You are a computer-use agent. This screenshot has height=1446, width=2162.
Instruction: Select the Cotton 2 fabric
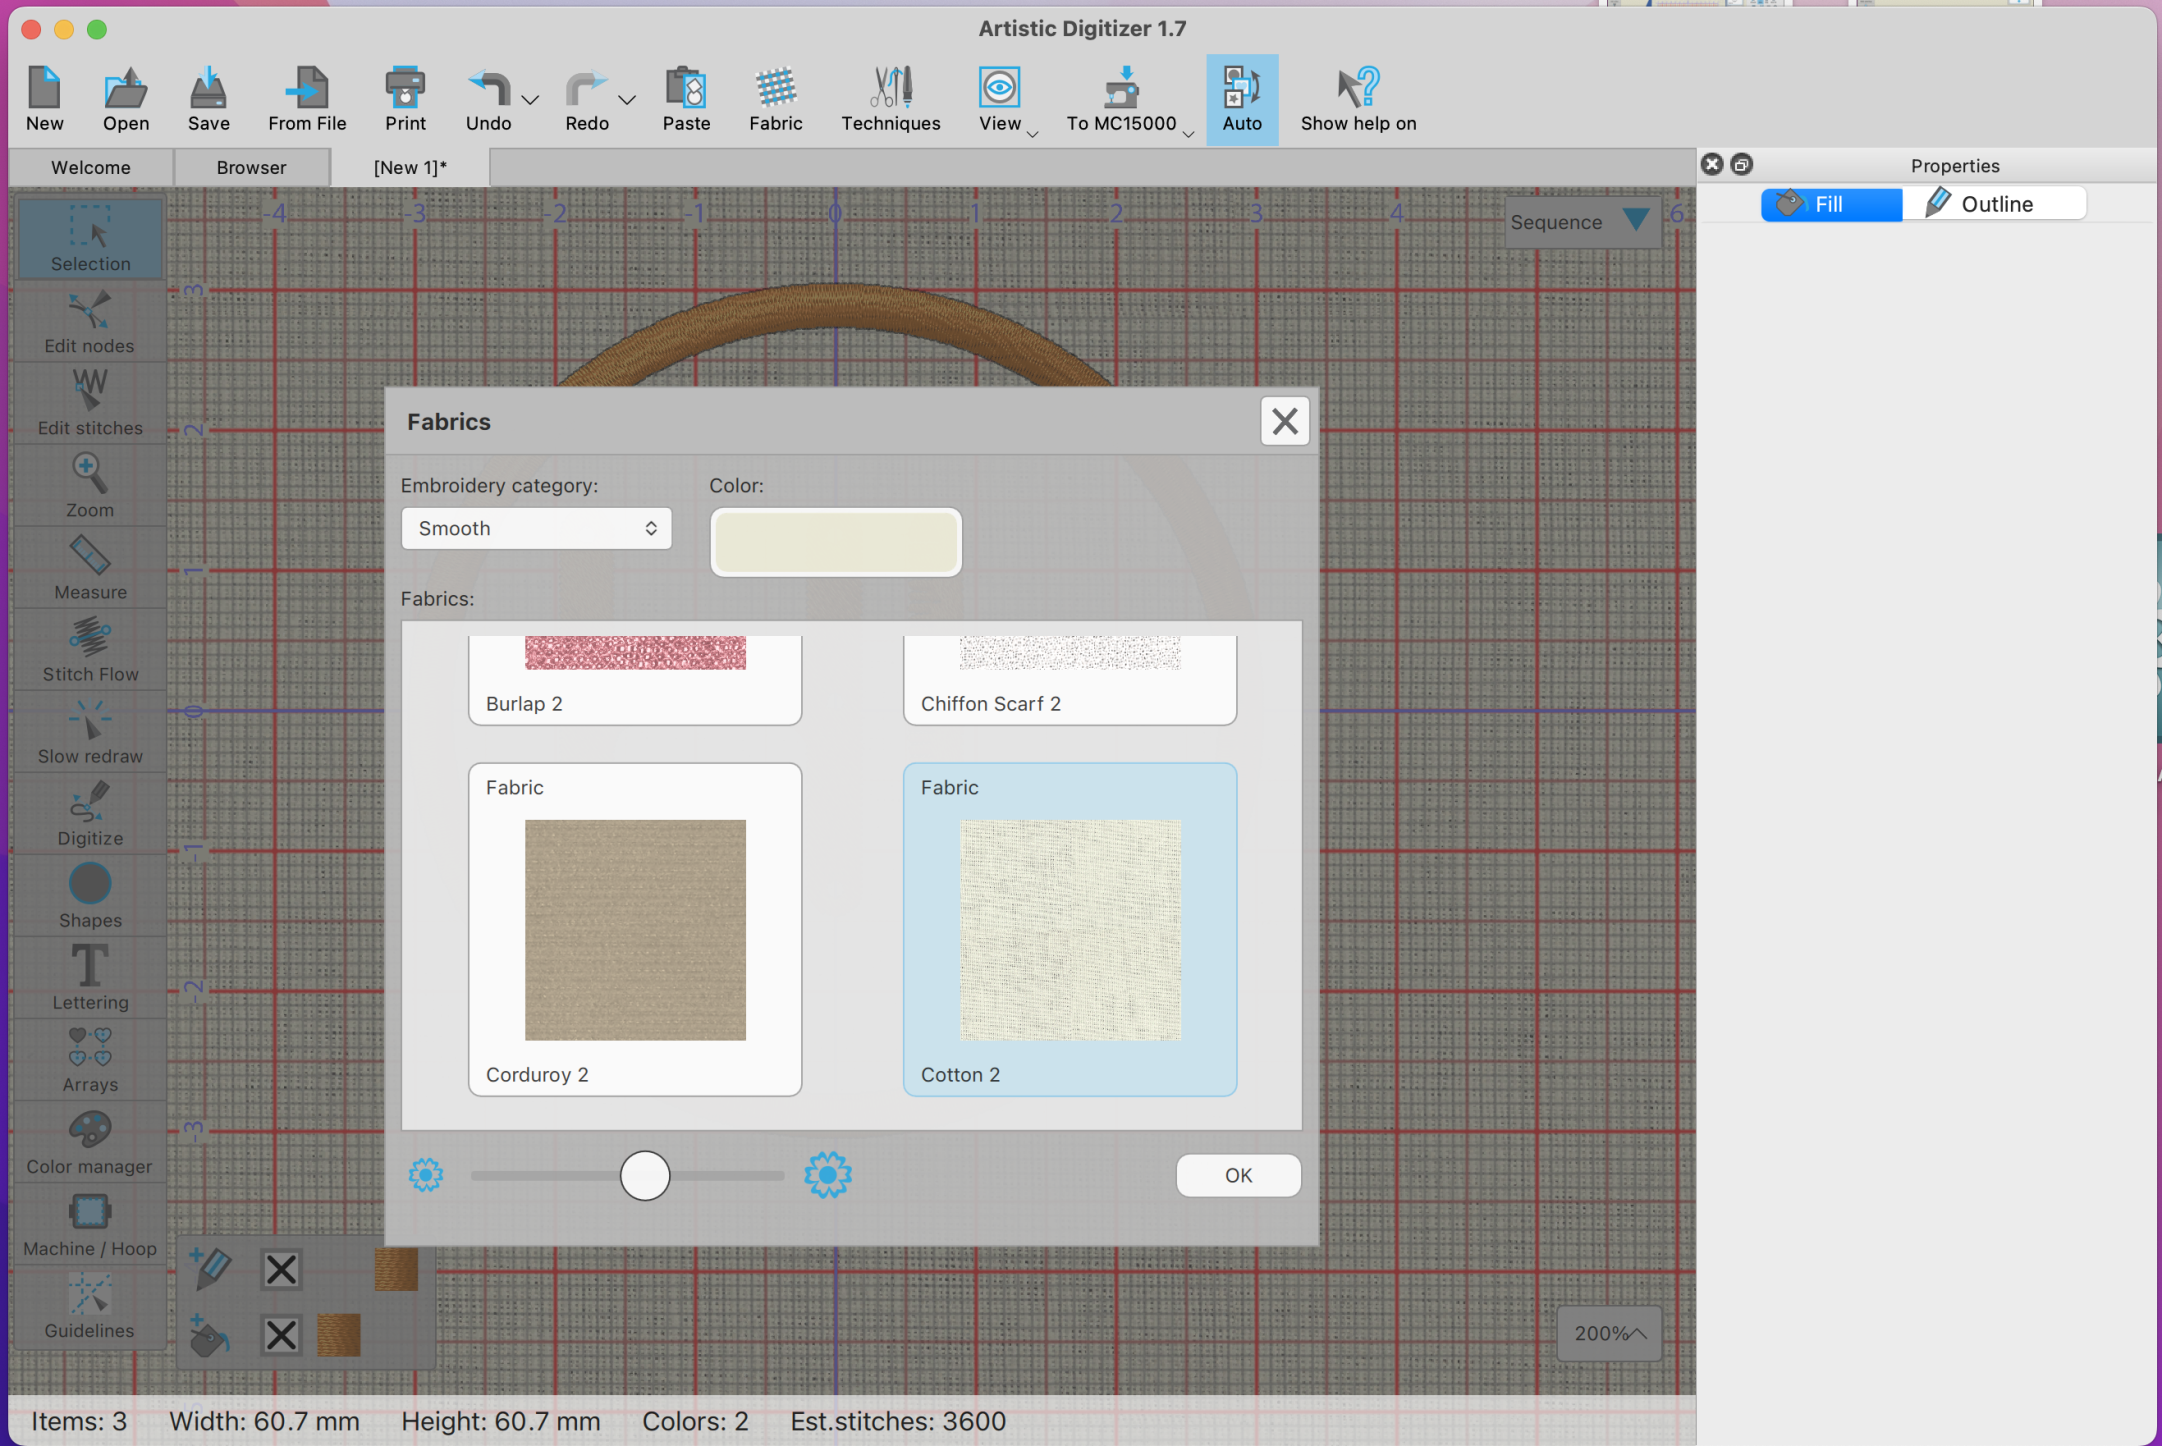coord(1070,930)
